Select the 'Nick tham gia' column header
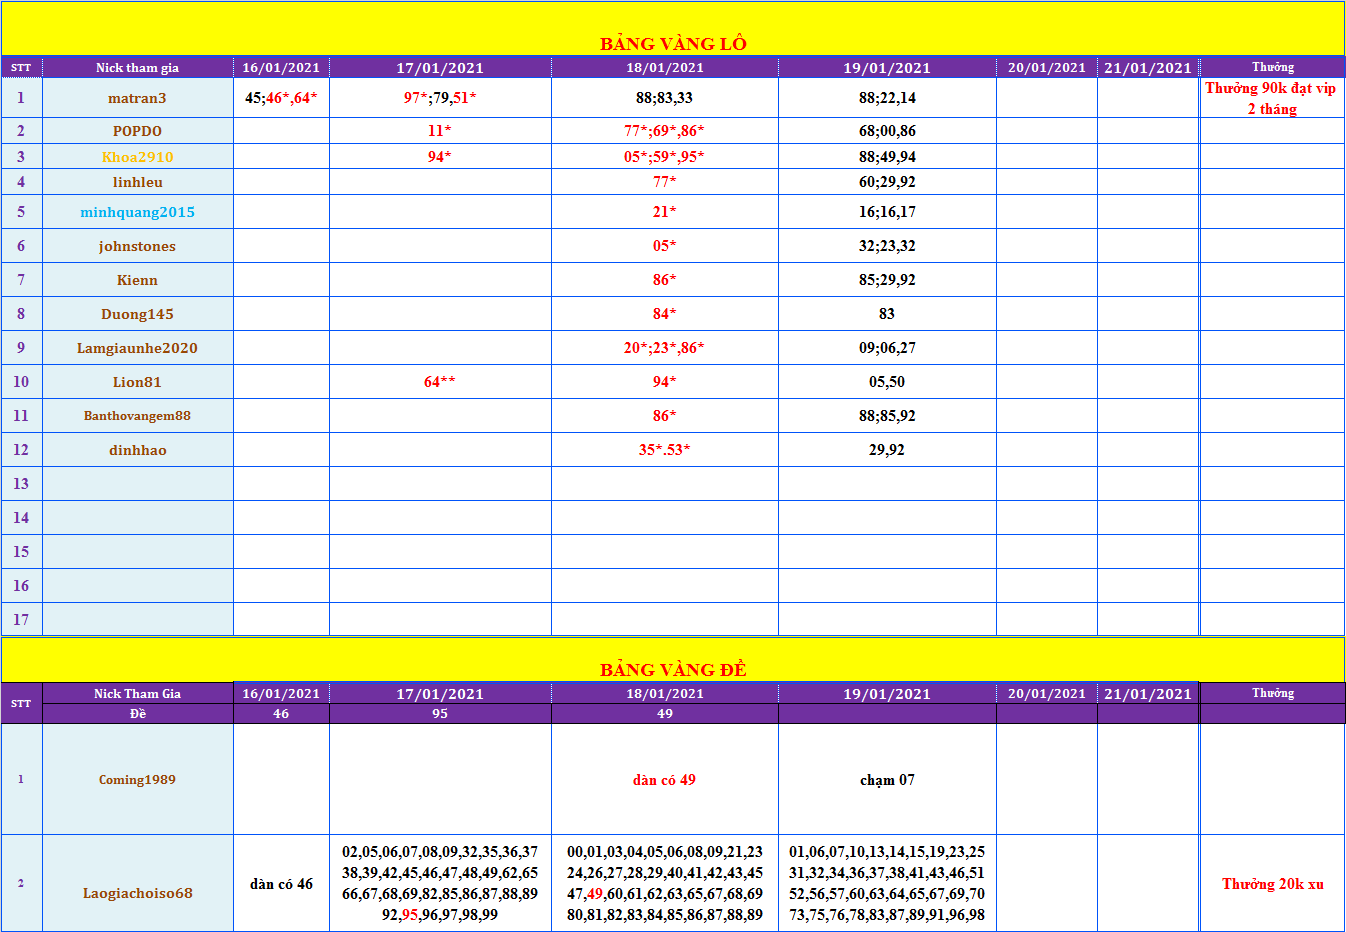1346x932 pixels. click(x=137, y=68)
